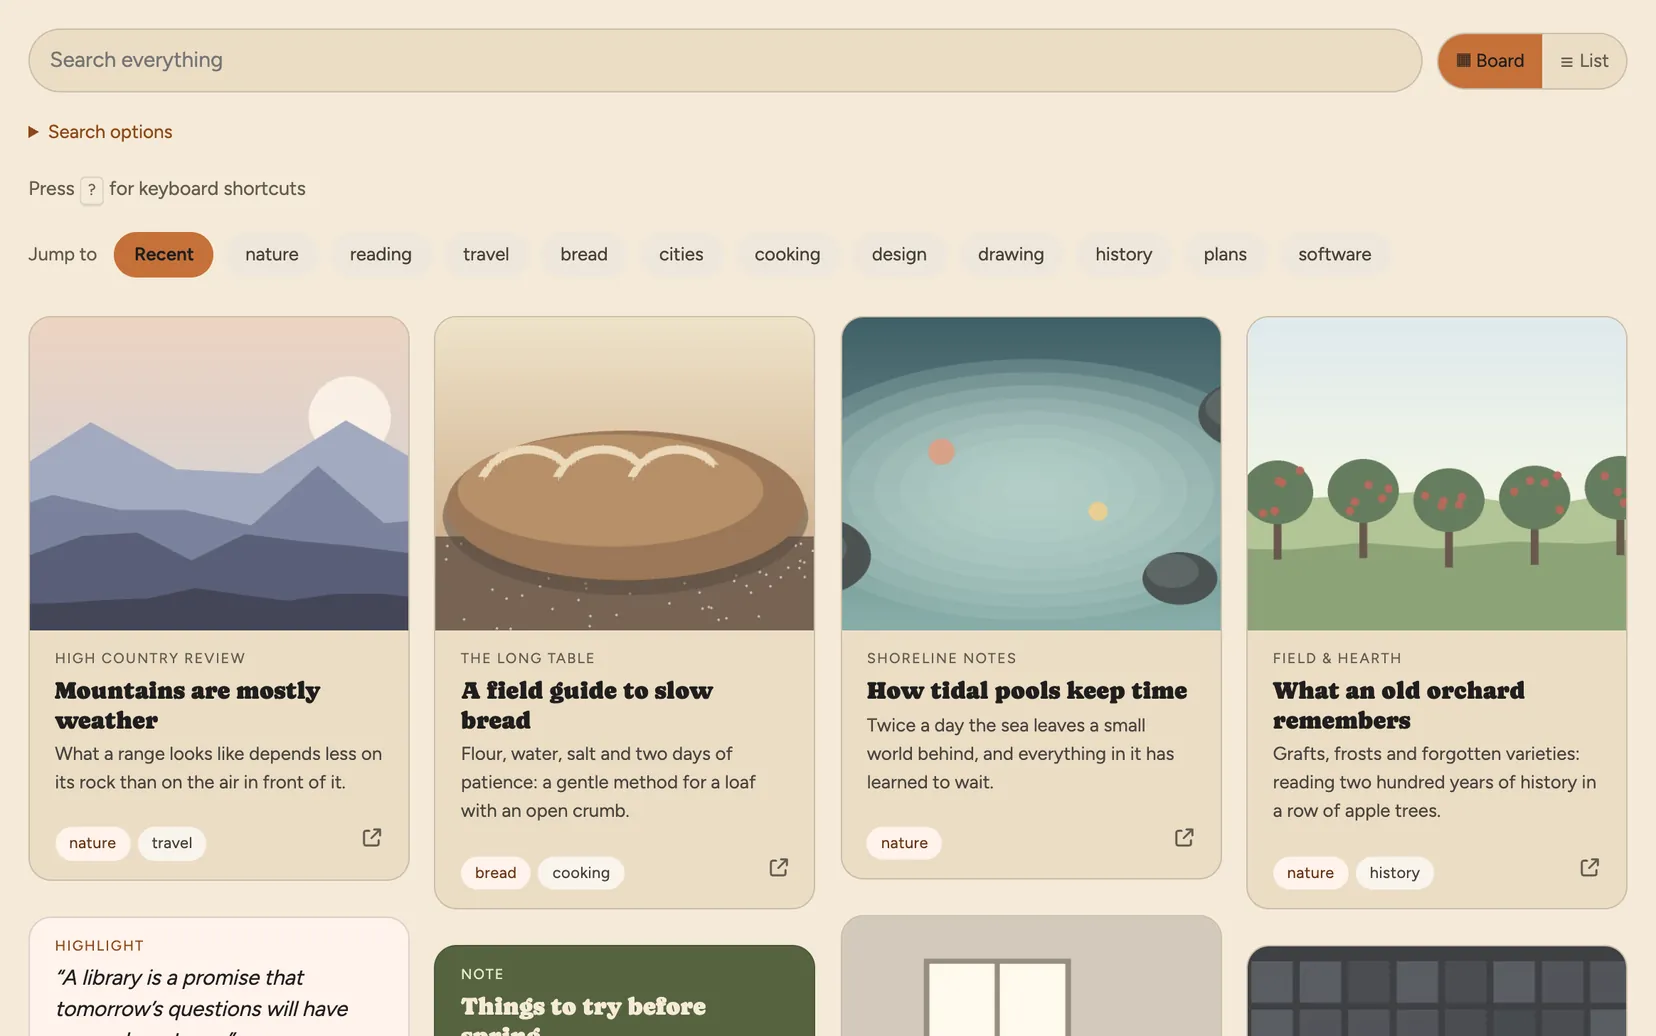Open 'Mountains are mostly weather' article title
This screenshot has height=1036, width=1656.
[x=188, y=705]
